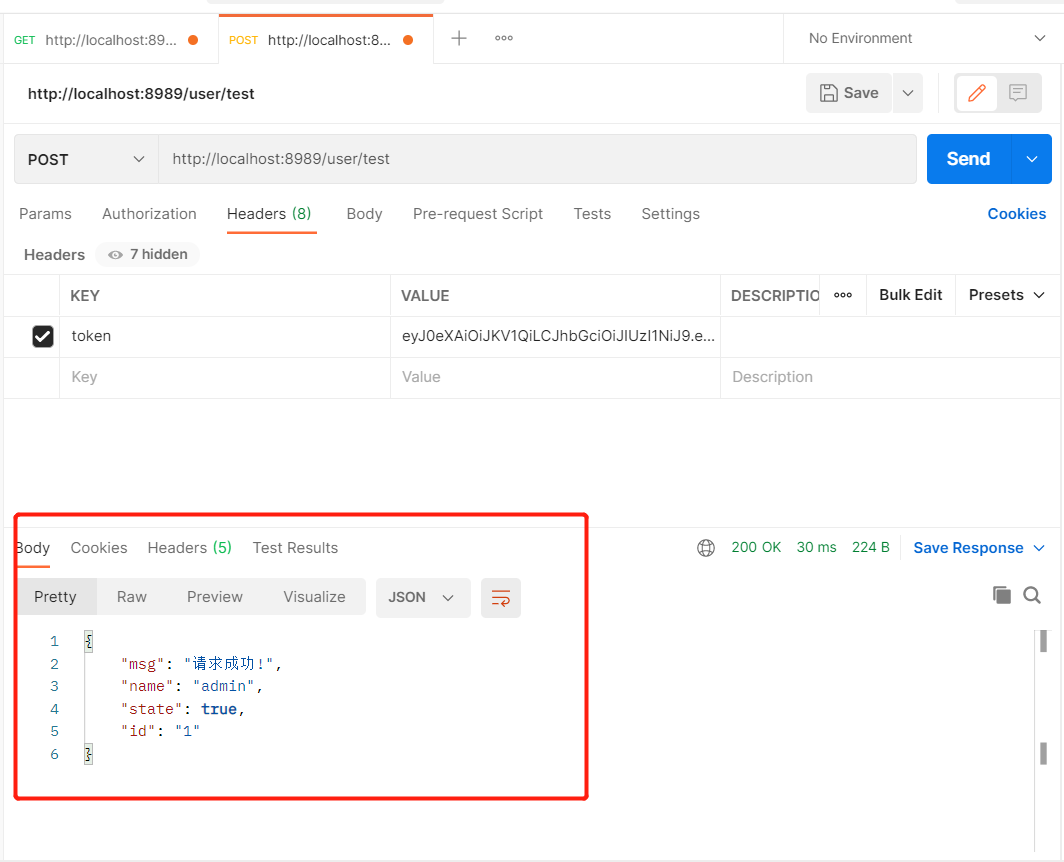Open the request Body tab
1064x862 pixels.
click(364, 214)
